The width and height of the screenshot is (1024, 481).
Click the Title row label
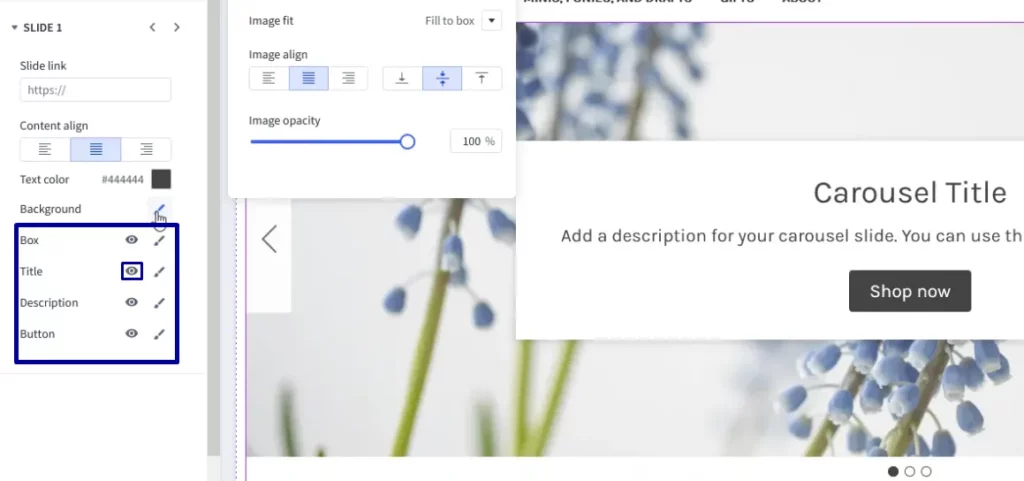point(31,272)
